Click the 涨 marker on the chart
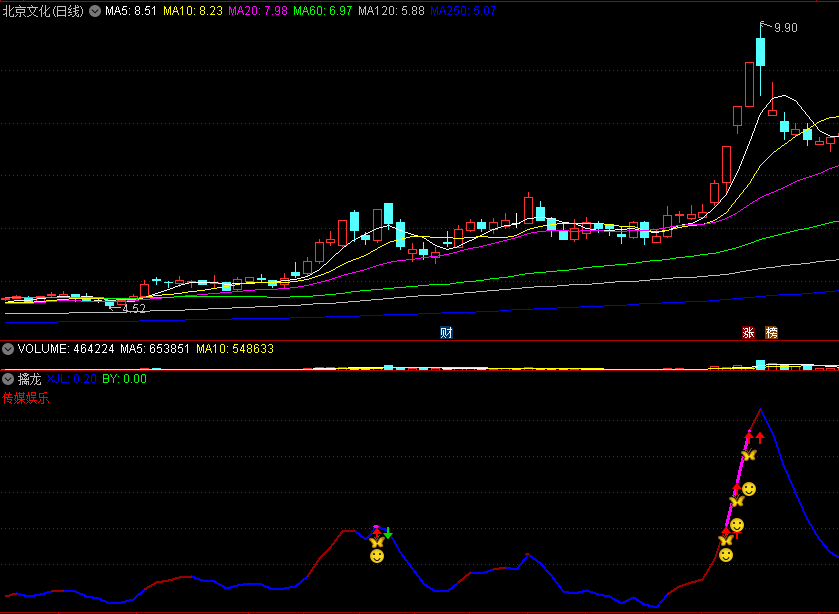Screen dimensions: 839x614 coord(748,332)
